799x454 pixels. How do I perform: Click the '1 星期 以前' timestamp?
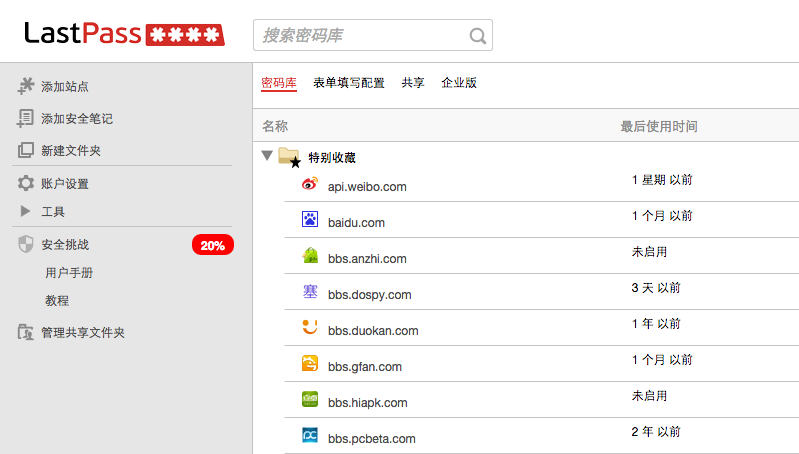pos(662,180)
